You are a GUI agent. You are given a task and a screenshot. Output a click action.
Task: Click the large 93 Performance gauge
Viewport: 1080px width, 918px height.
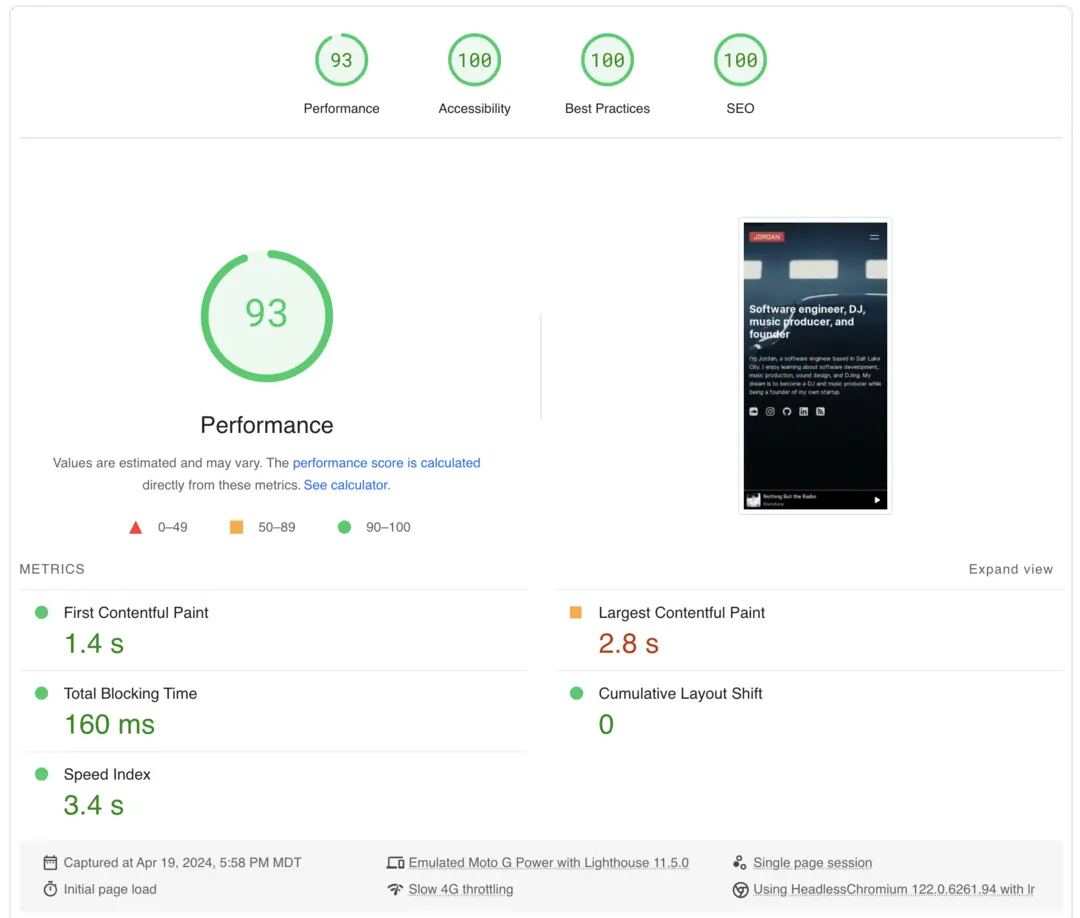[x=267, y=315]
